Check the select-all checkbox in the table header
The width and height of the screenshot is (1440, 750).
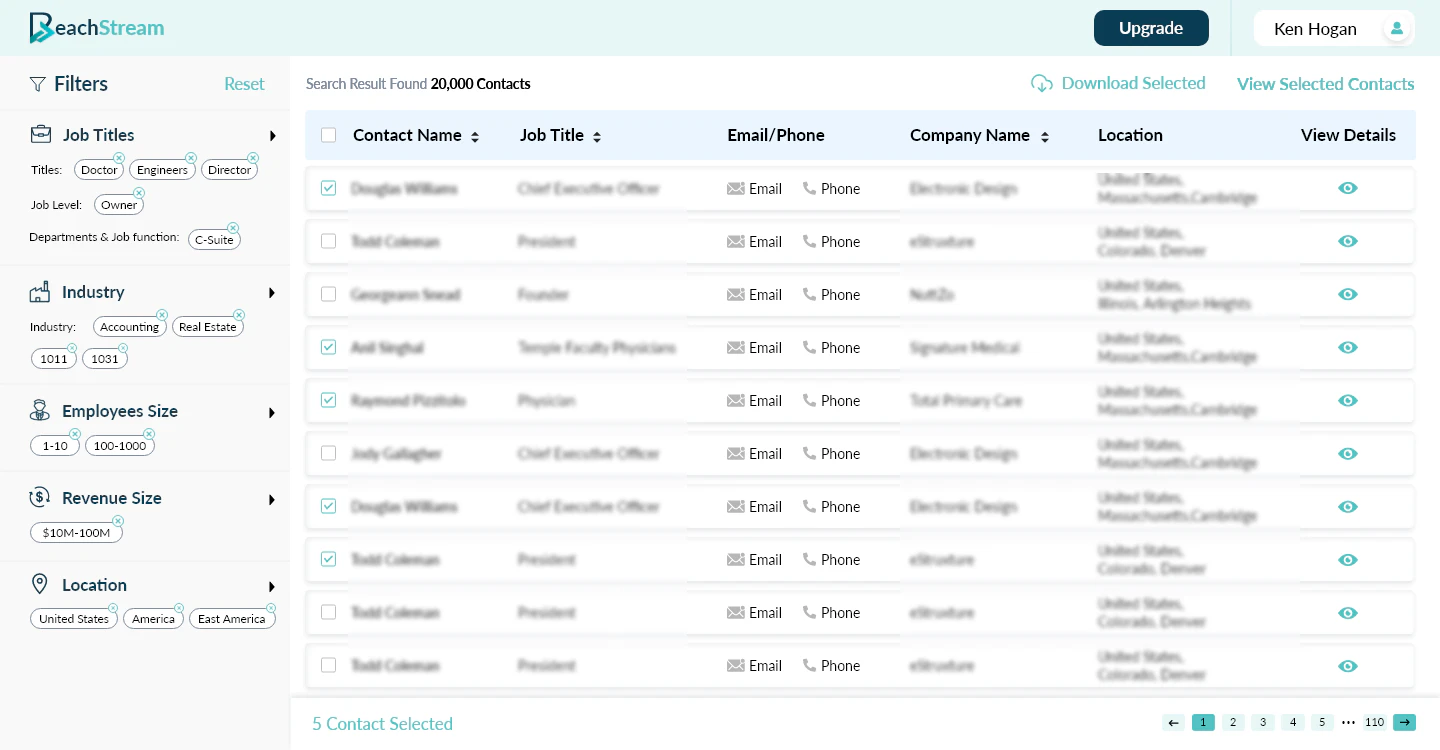coord(329,134)
